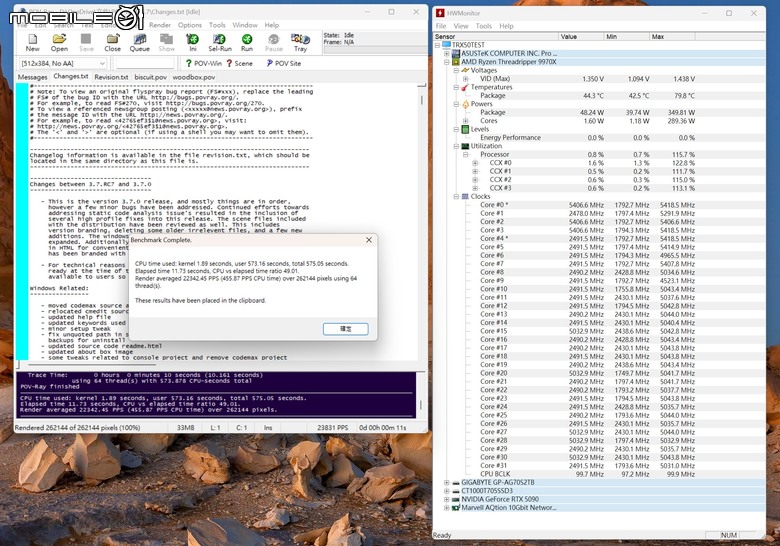This screenshot has width=780, height=546.
Task: Select the CT1000T705SSD3 drive row
Action: point(599,491)
